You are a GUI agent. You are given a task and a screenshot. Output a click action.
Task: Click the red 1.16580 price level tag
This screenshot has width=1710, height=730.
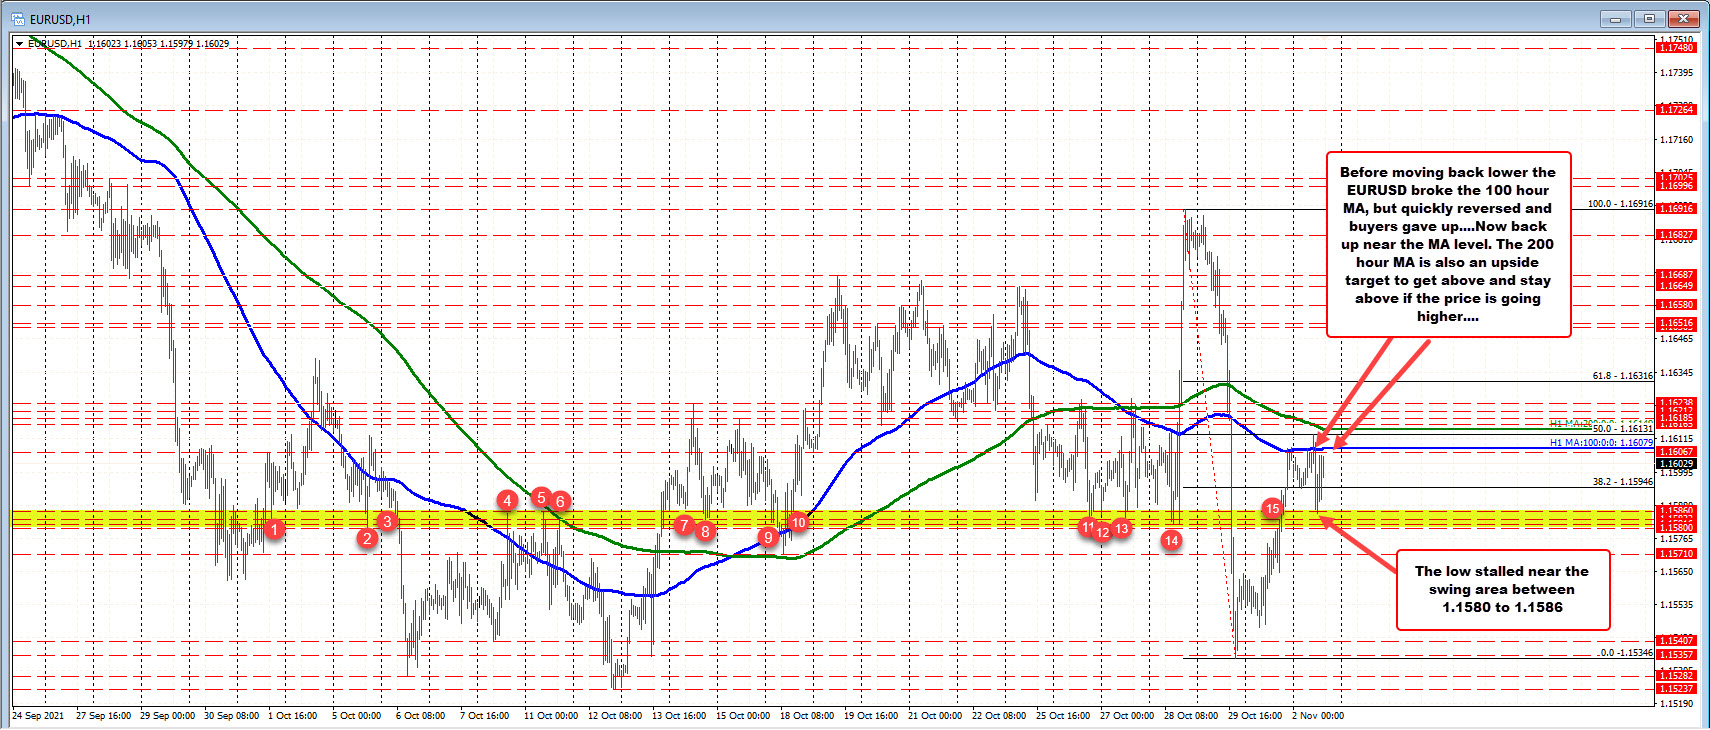[1676, 305]
